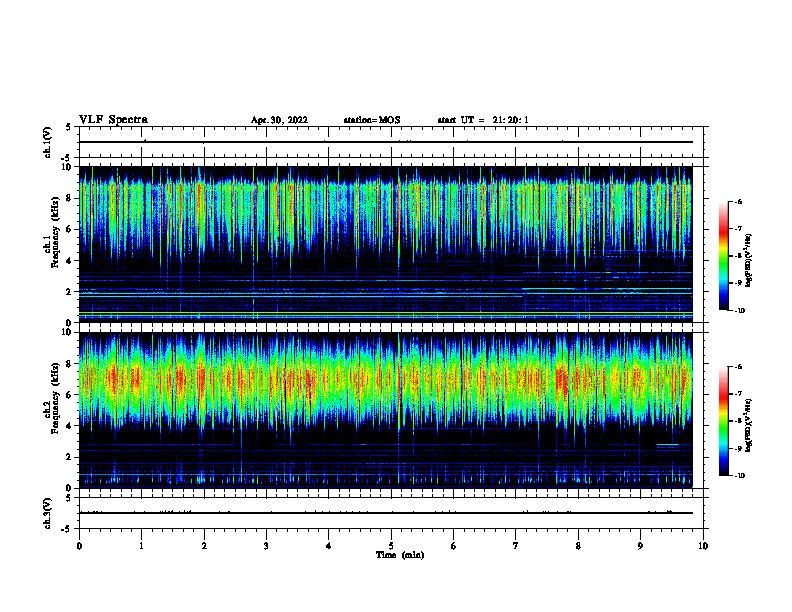Click the time axis tick label '3'
The height and width of the screenshot is (612, 792).
click(266, 546)
